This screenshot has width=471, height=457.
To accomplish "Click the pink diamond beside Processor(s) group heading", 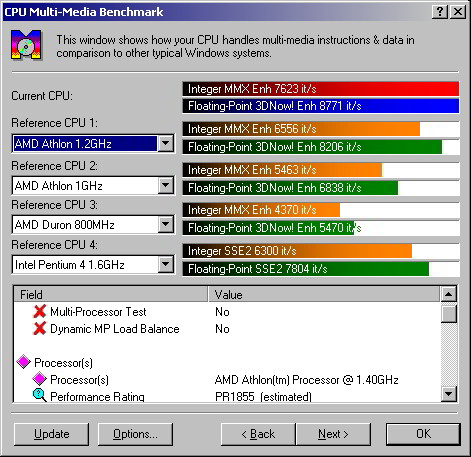I will [x=23, y=362].
